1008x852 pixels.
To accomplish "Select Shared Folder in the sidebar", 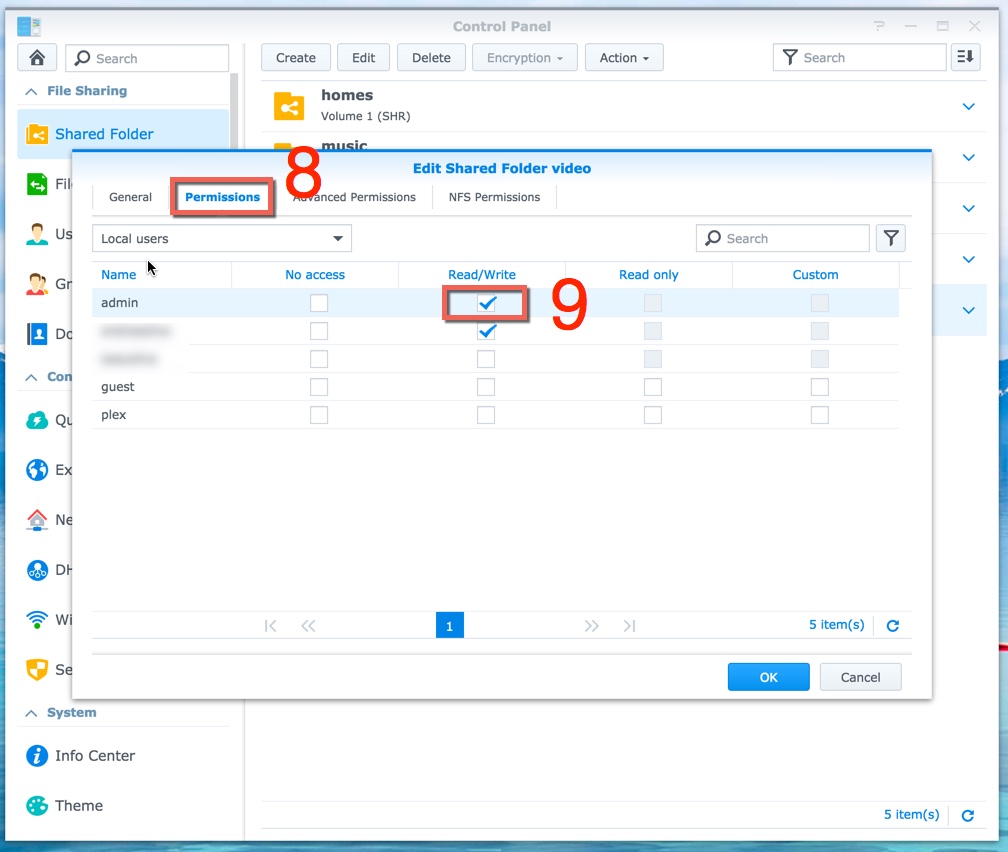I will (104, 134).
